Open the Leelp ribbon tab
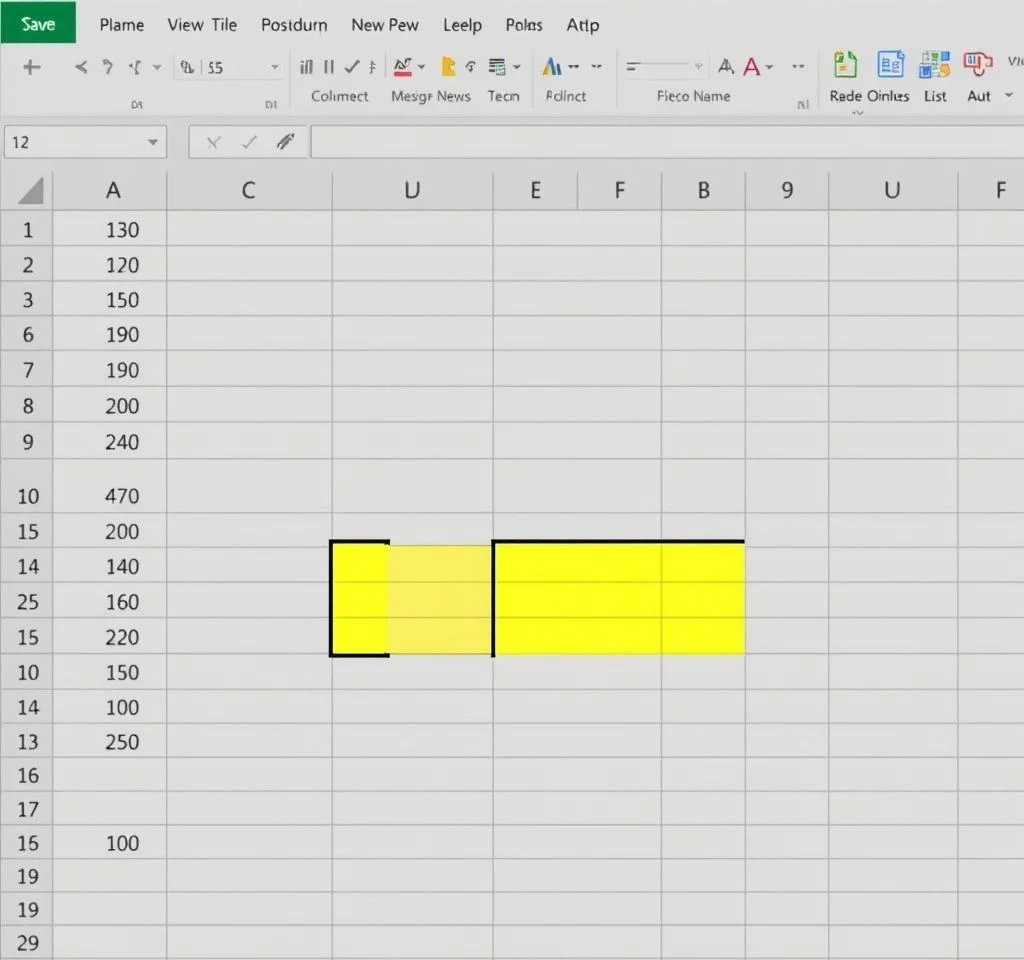This screenshot has width=1024, height=960. point(462,25)
